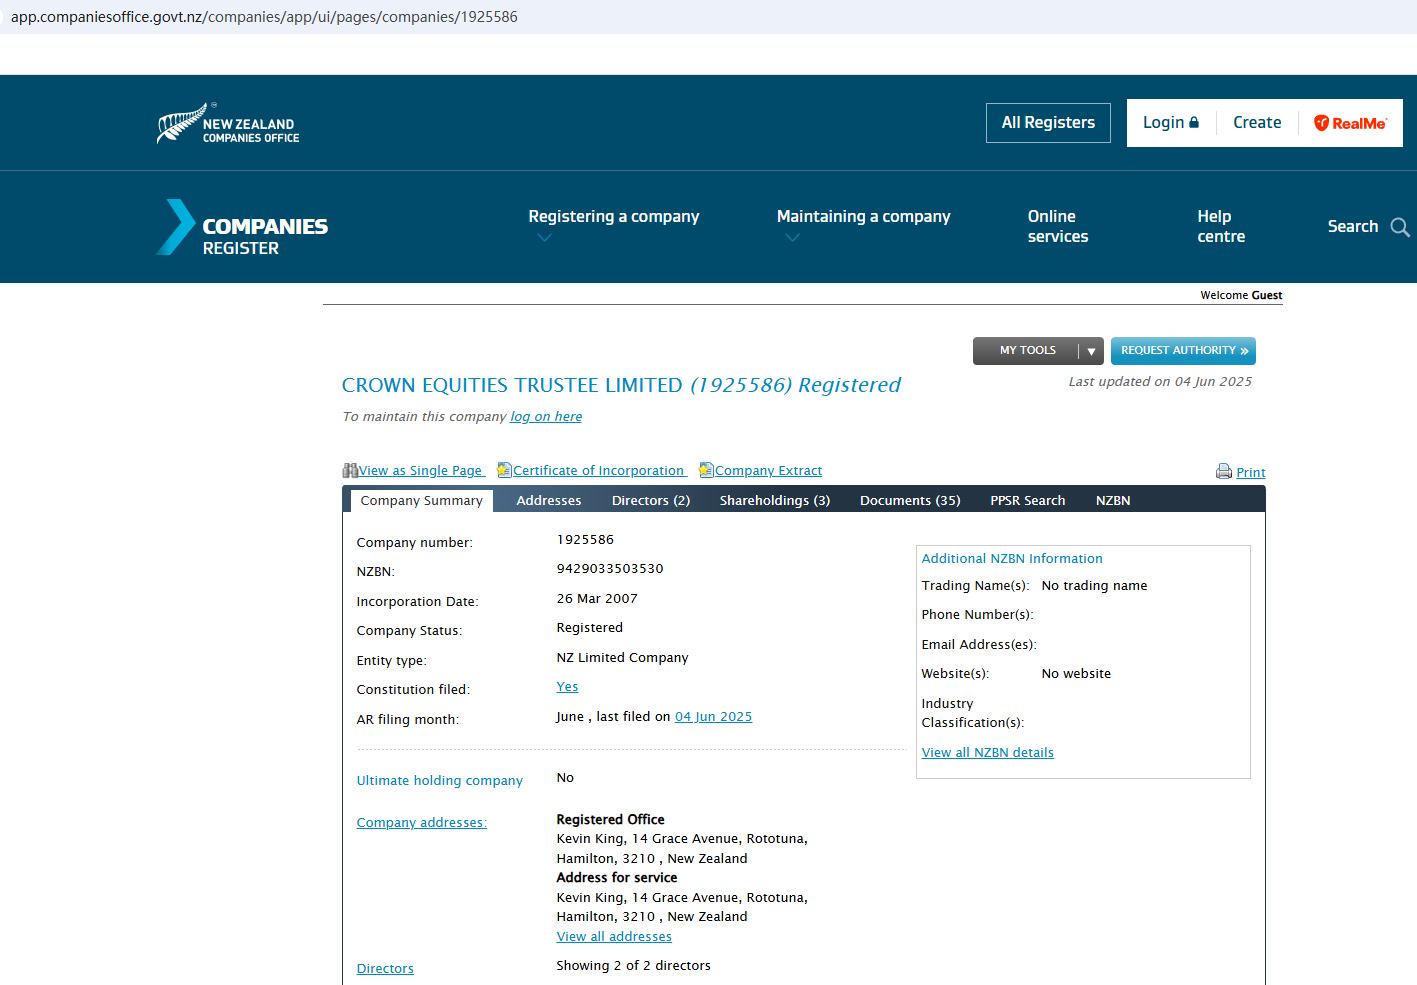Follow the log on here link

[545, 417]
